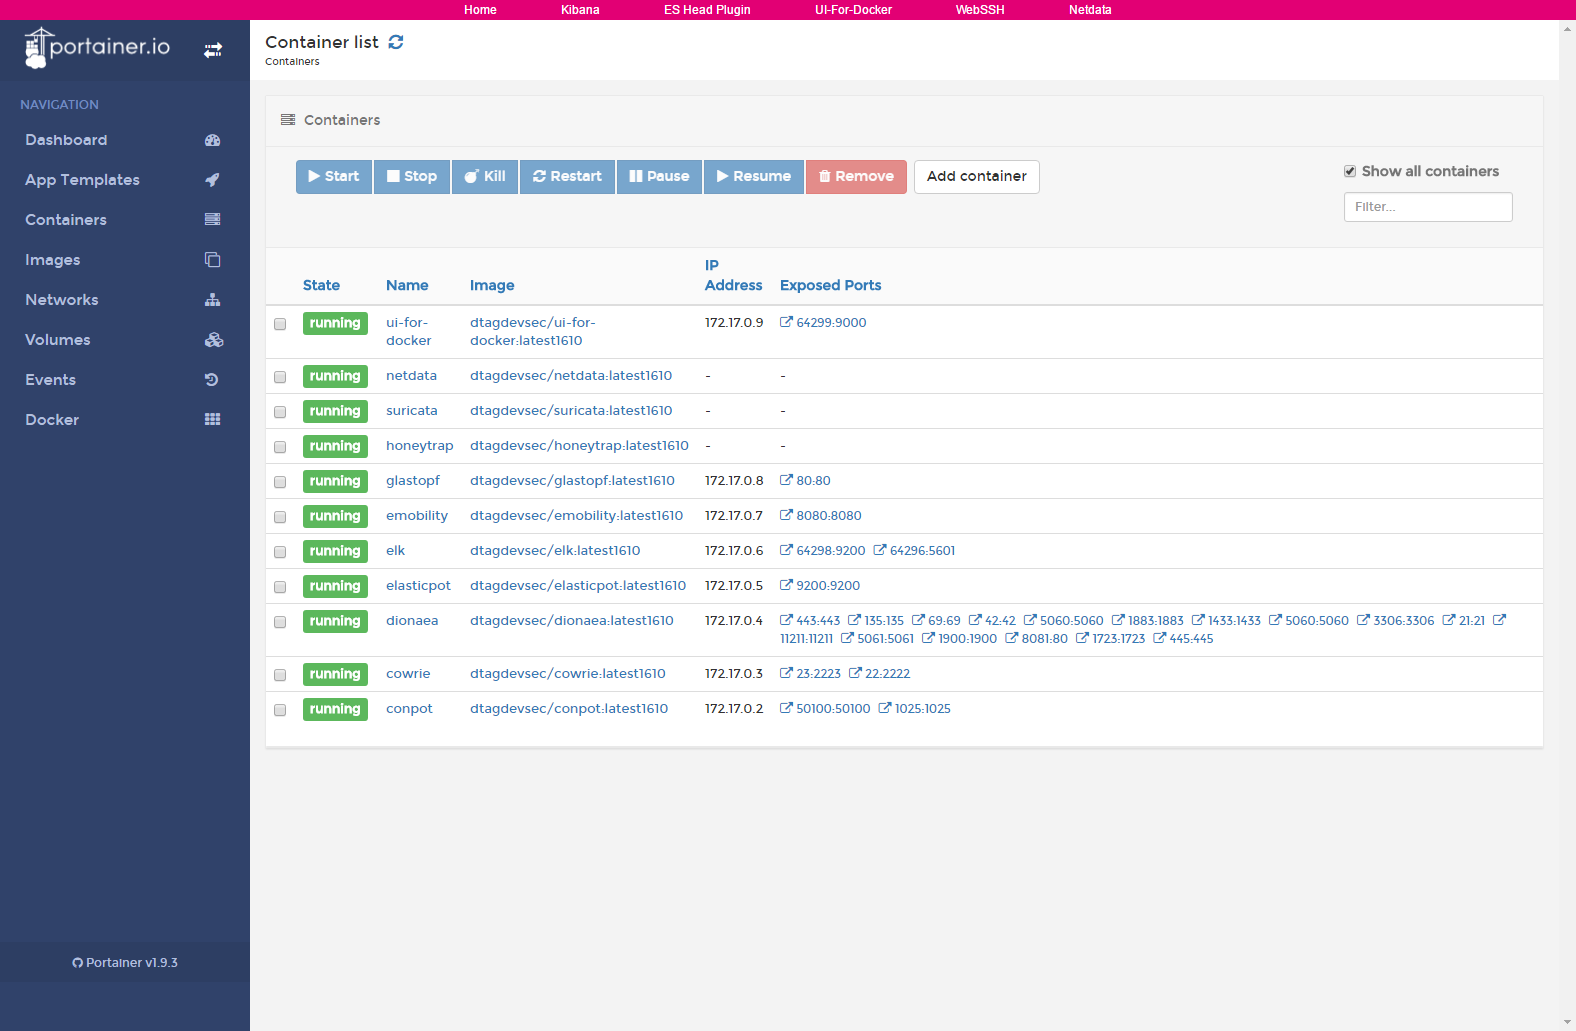Click the external link icon for port 8080:8080

786,515
